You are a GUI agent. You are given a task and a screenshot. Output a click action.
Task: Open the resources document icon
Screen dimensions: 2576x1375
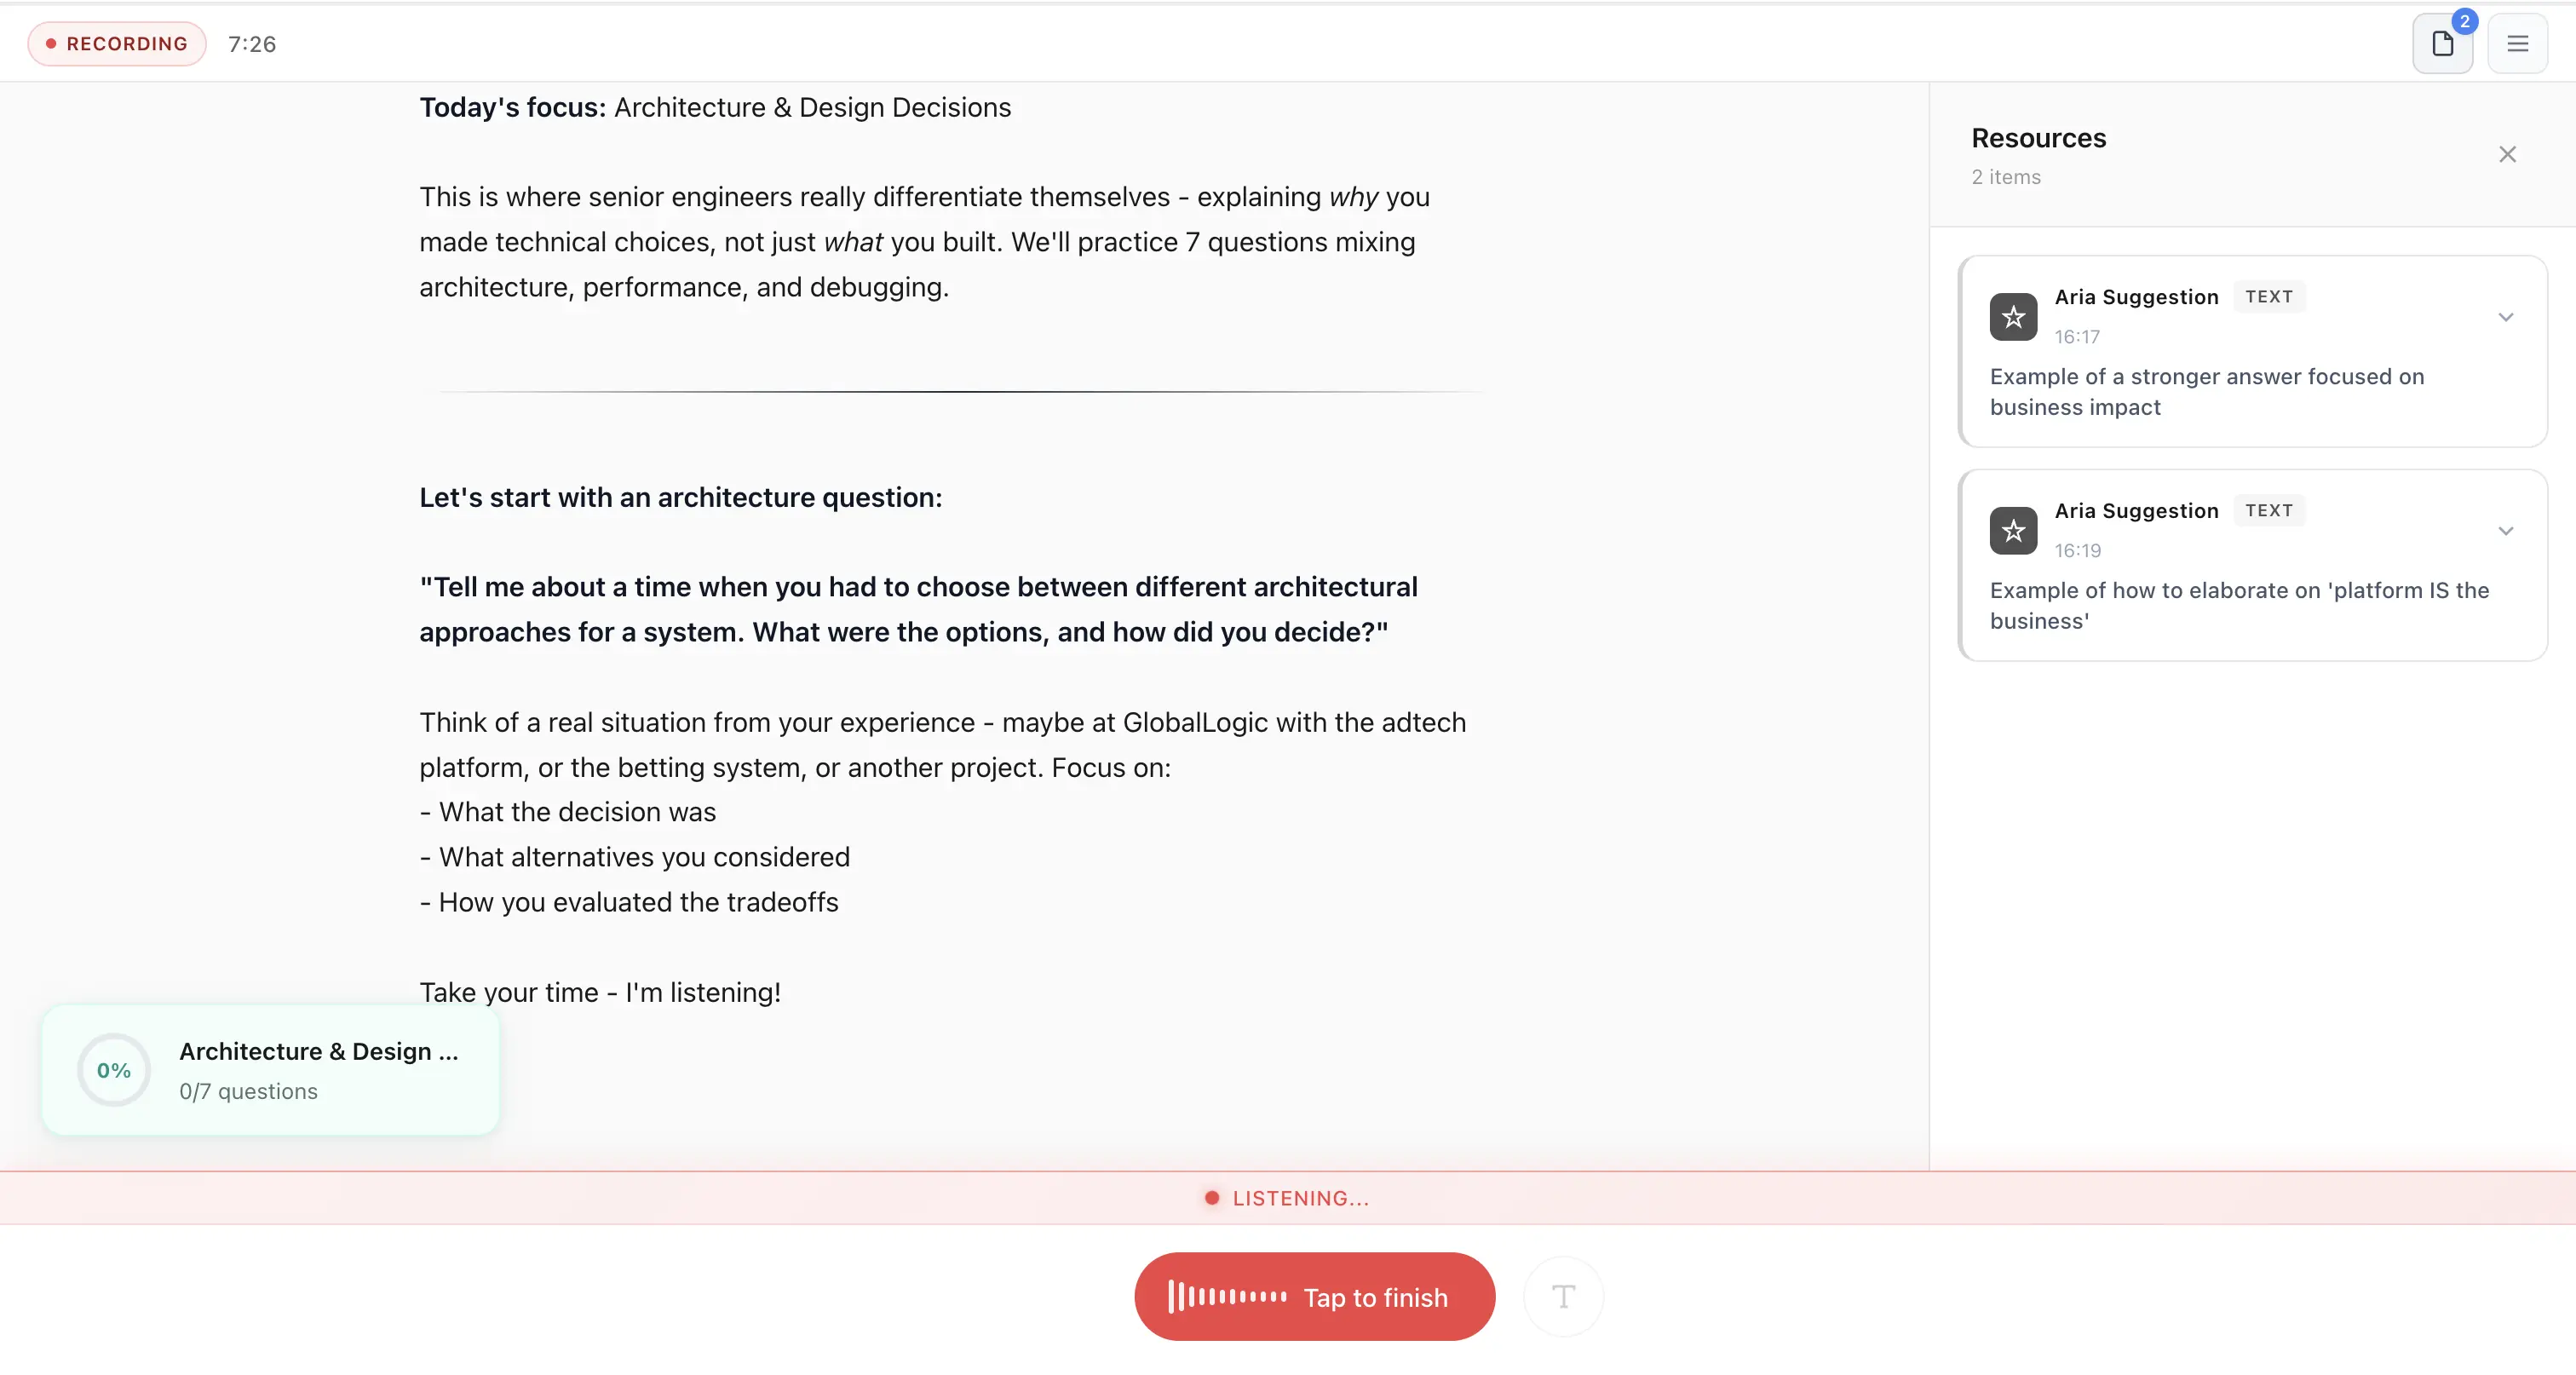pyautogui.click(x=2441, y=44)
